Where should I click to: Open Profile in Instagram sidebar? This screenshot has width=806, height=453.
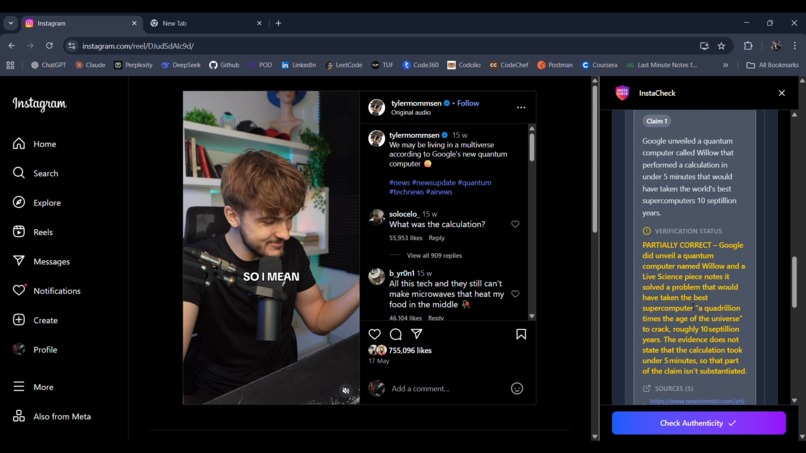(34, 349)
